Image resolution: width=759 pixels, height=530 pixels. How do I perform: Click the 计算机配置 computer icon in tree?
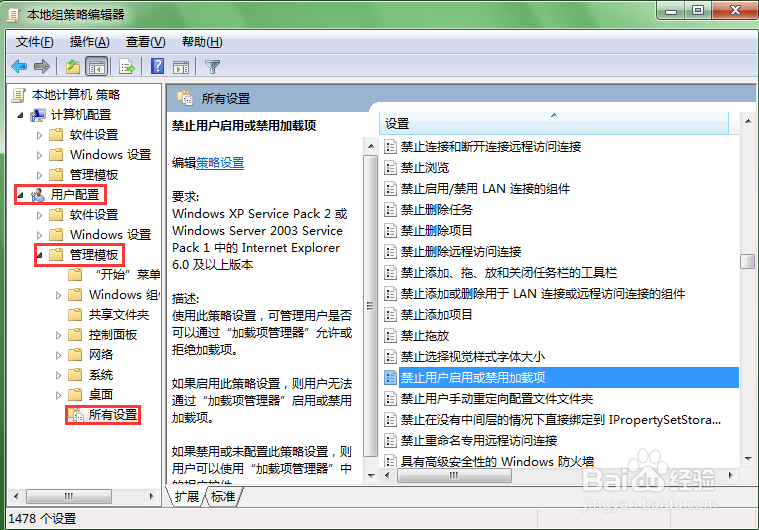point(38,115)
